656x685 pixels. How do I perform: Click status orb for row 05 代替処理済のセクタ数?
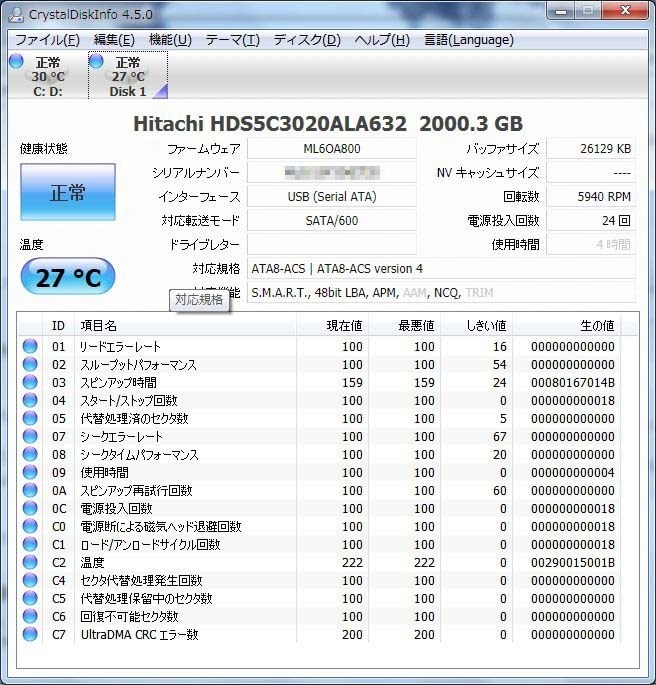pos(30,418)
